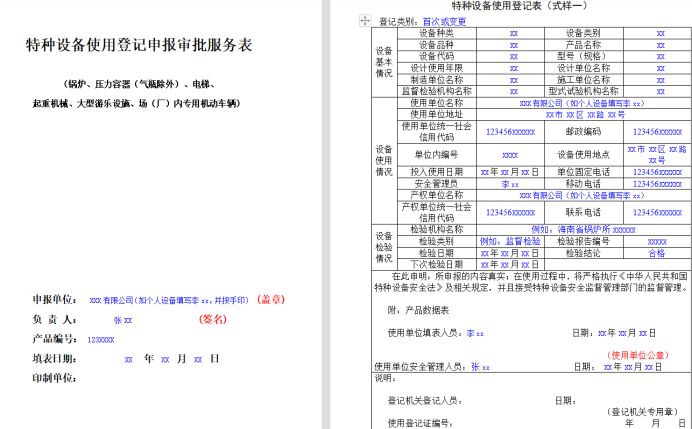692x429 pixels.
Task: Click the title 特种设备使用登记申报审批服务表
Action: point(139,45)
